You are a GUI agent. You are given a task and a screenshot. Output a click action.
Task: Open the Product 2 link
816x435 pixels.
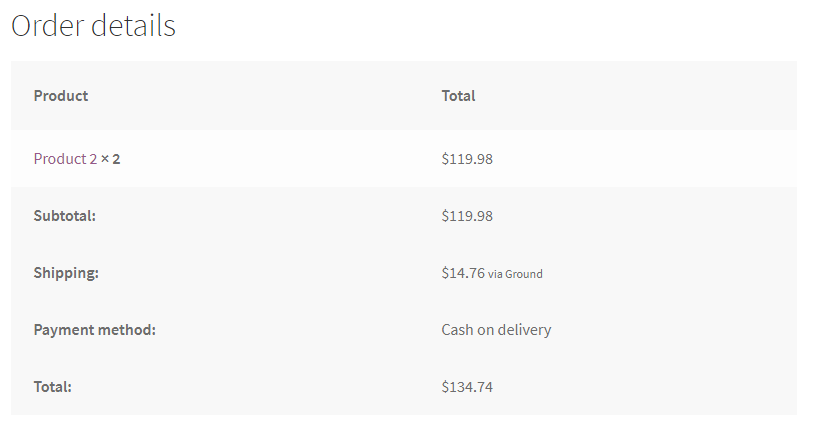pos(65,158)
